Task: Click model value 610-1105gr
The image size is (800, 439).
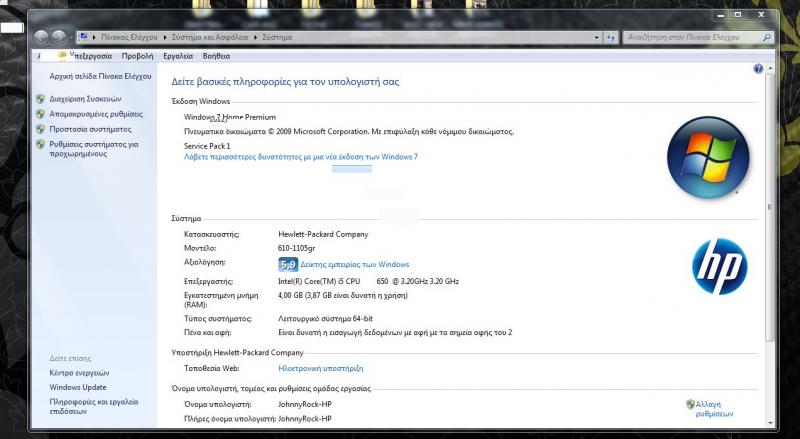Action: [296, 248]
